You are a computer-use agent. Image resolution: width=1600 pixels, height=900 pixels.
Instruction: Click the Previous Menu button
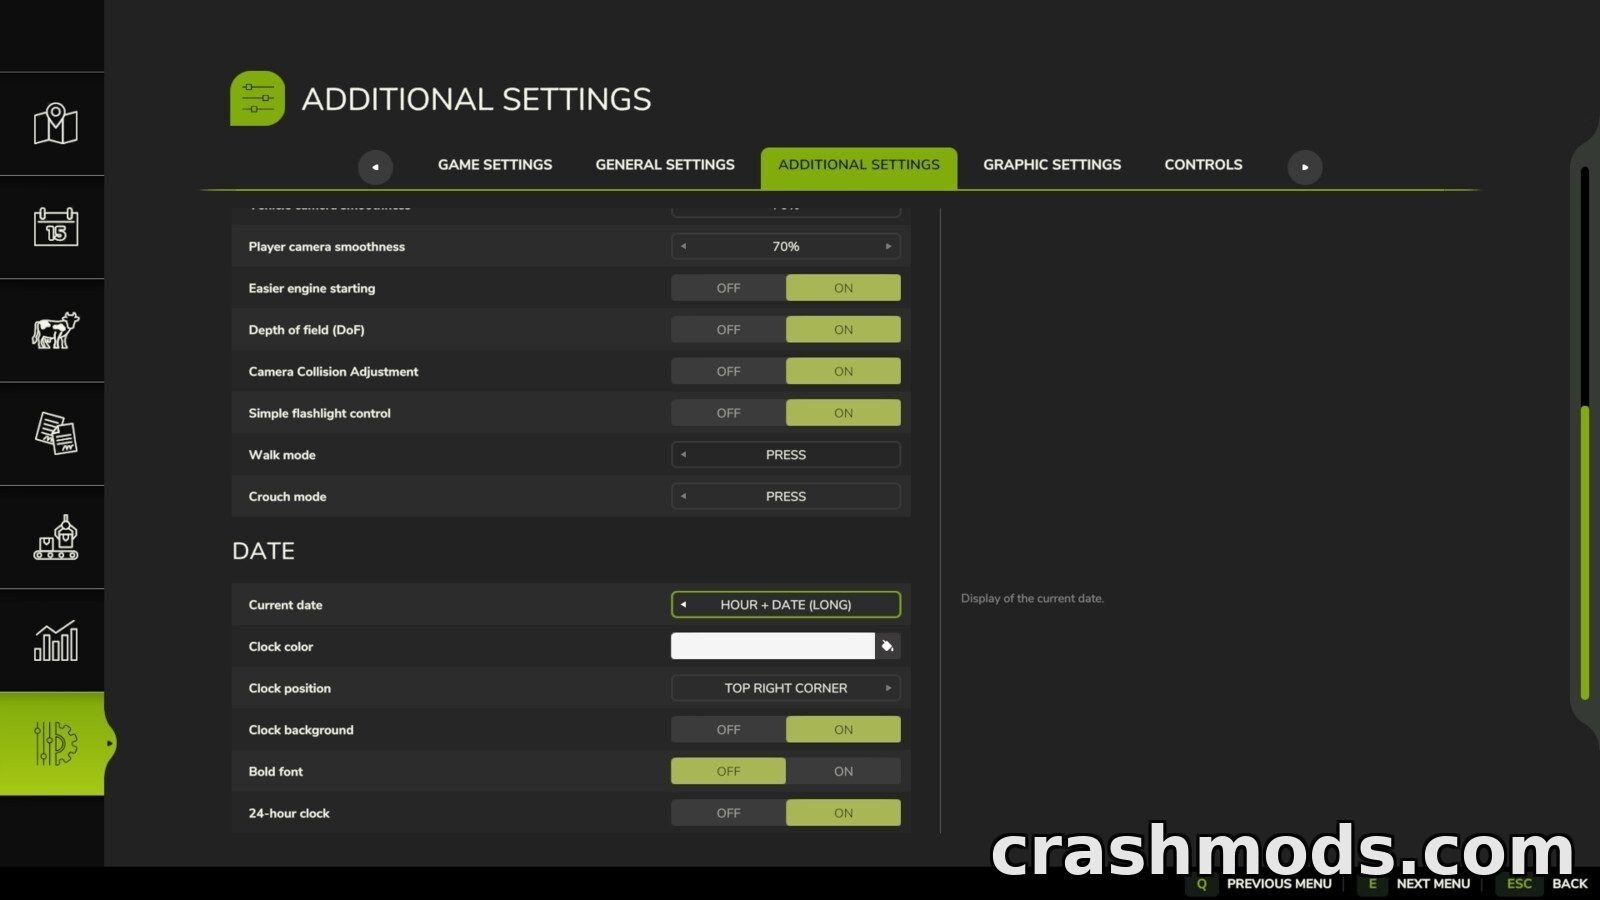point(1261,884)
